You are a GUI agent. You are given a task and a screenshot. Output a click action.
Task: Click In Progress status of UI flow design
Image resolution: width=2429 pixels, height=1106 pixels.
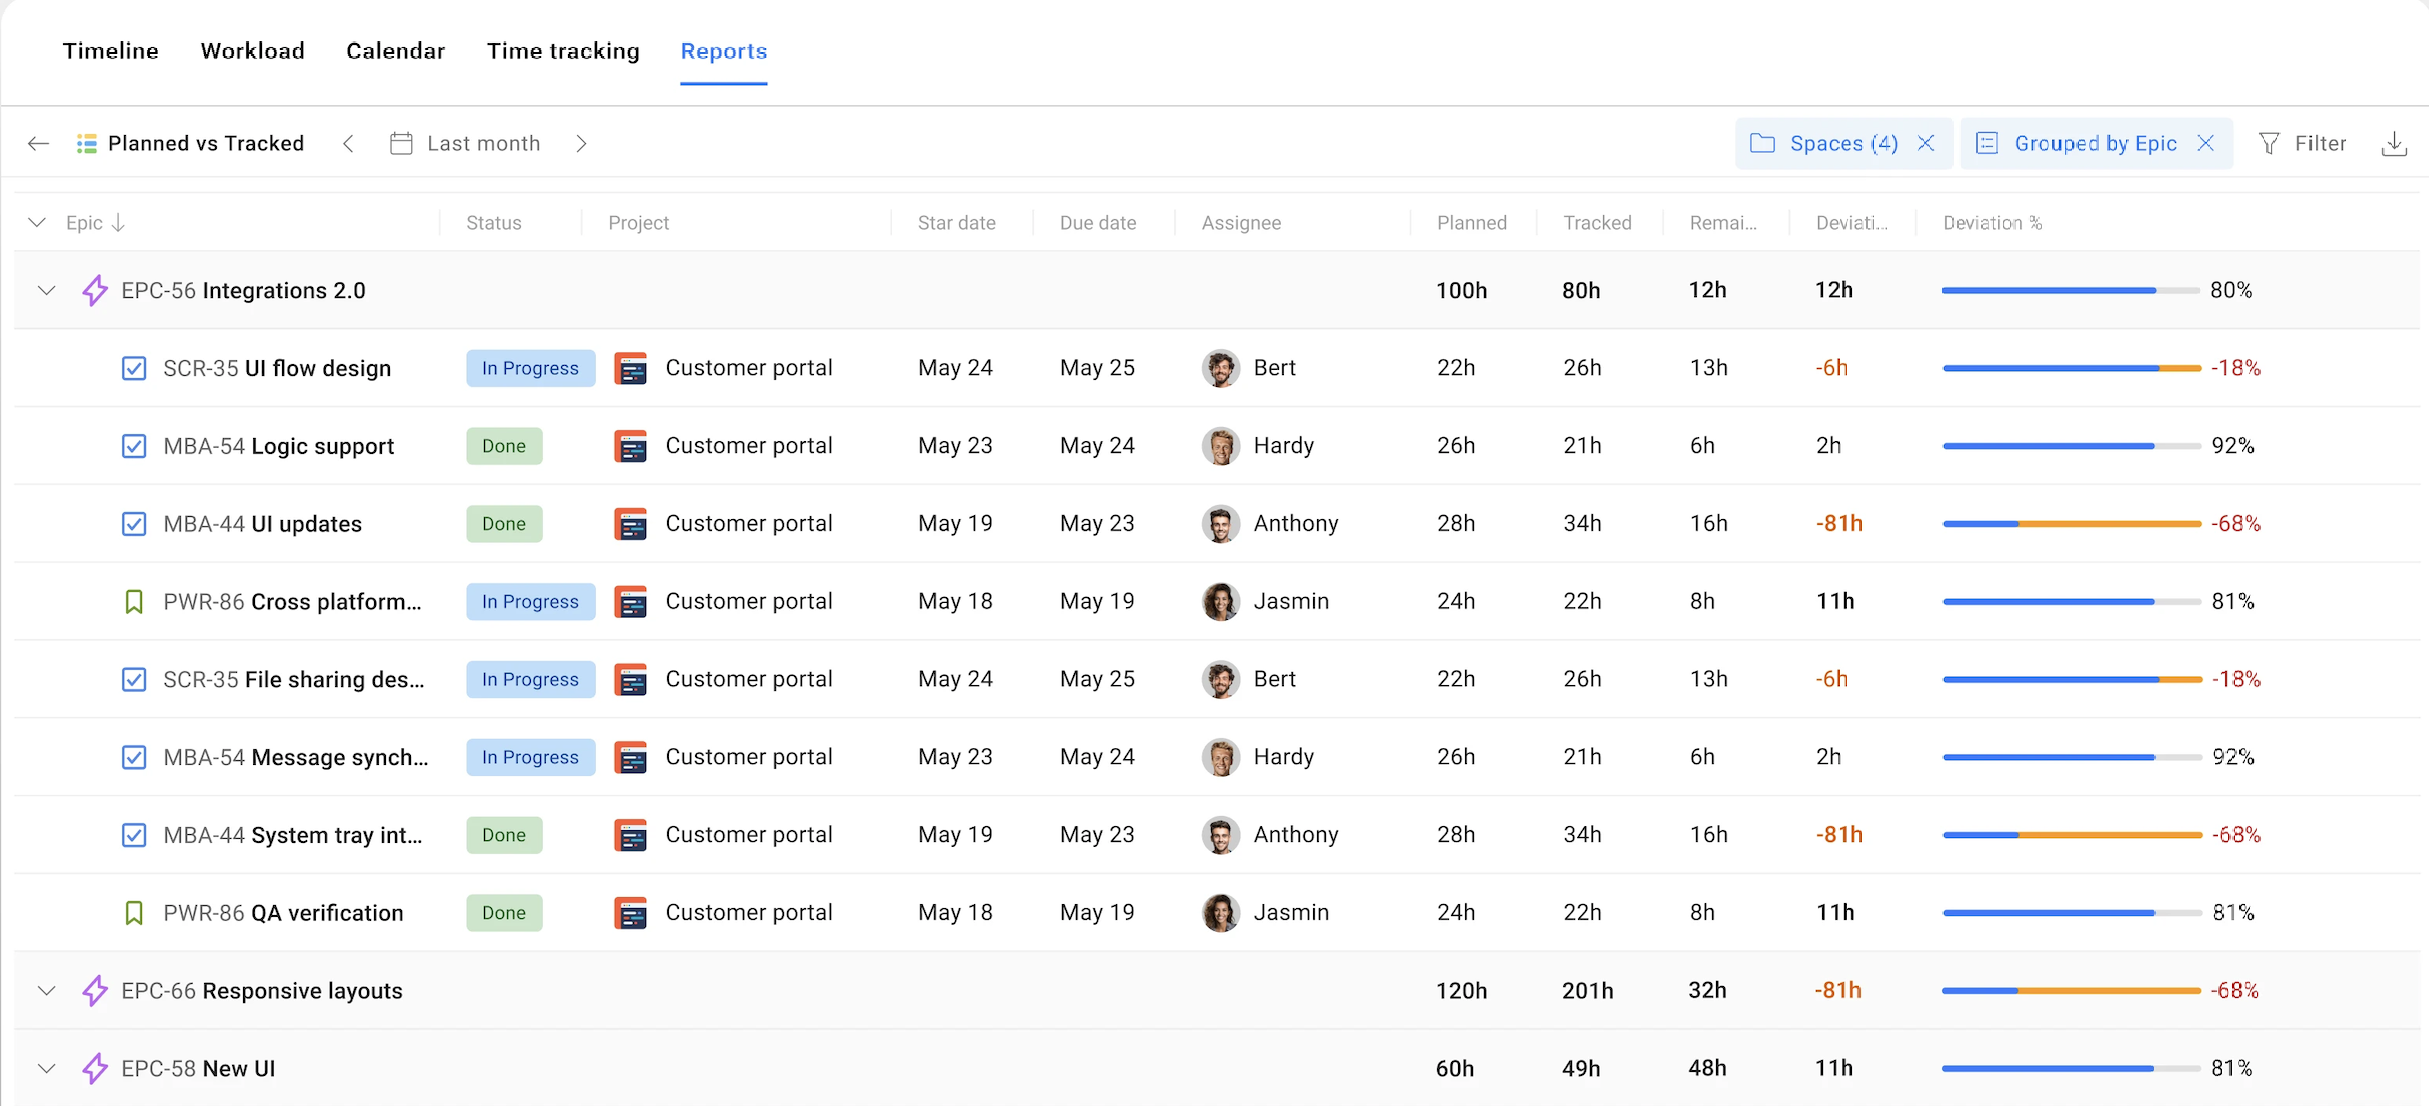530,369
